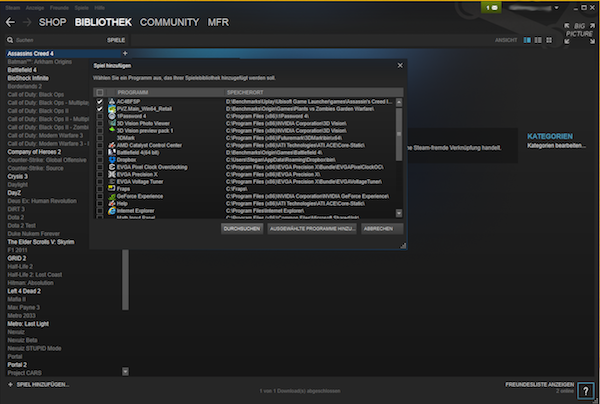Viewport: 600px width, 404px height.
Task: Click AUSGEWÄHLTE PROGRAMME HINZUFÜGEN button
Action: click(x=312, y=229)
